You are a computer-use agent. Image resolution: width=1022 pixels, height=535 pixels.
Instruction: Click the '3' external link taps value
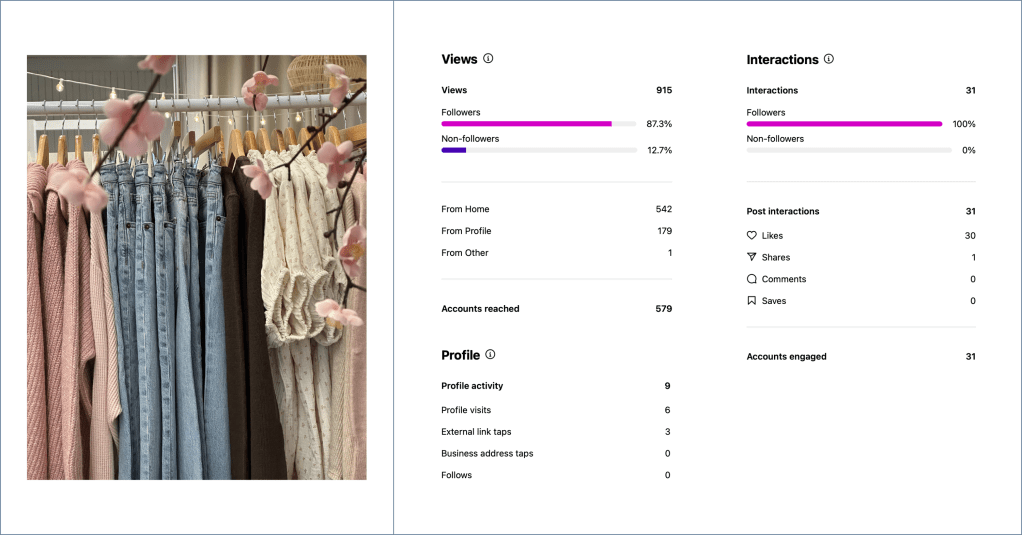[x=667, y=431]
